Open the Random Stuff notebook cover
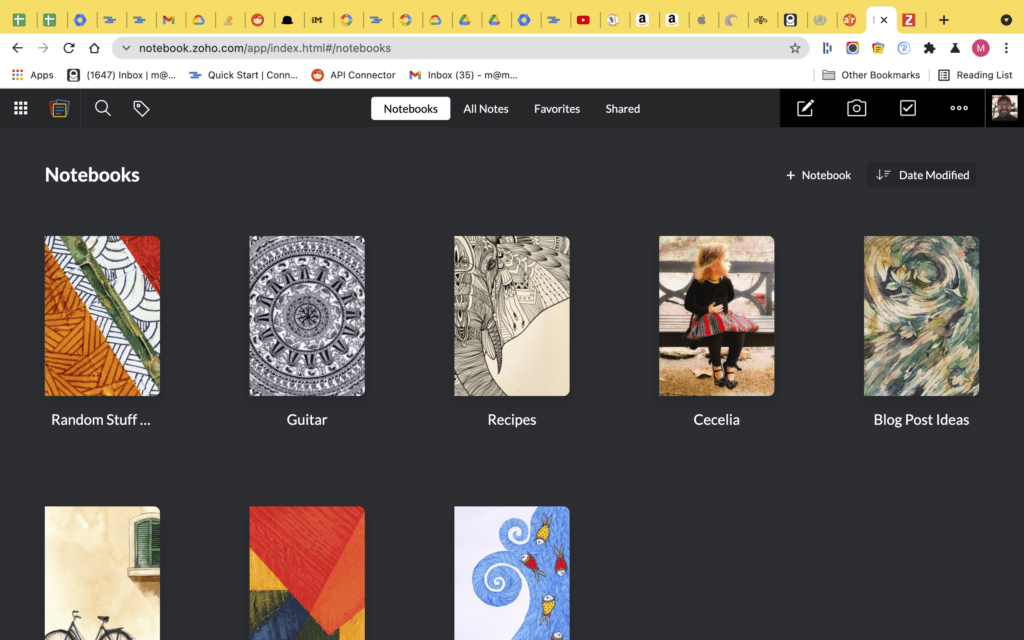Image resolution: width=1024 pixels, height=640 pixels. 102,316
